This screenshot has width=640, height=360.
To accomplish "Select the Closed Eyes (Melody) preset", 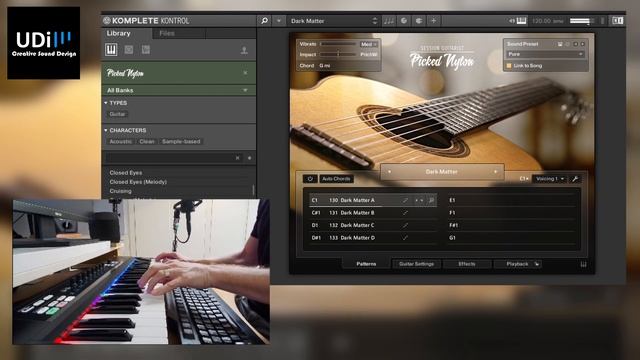I will (x=138, y=182).
